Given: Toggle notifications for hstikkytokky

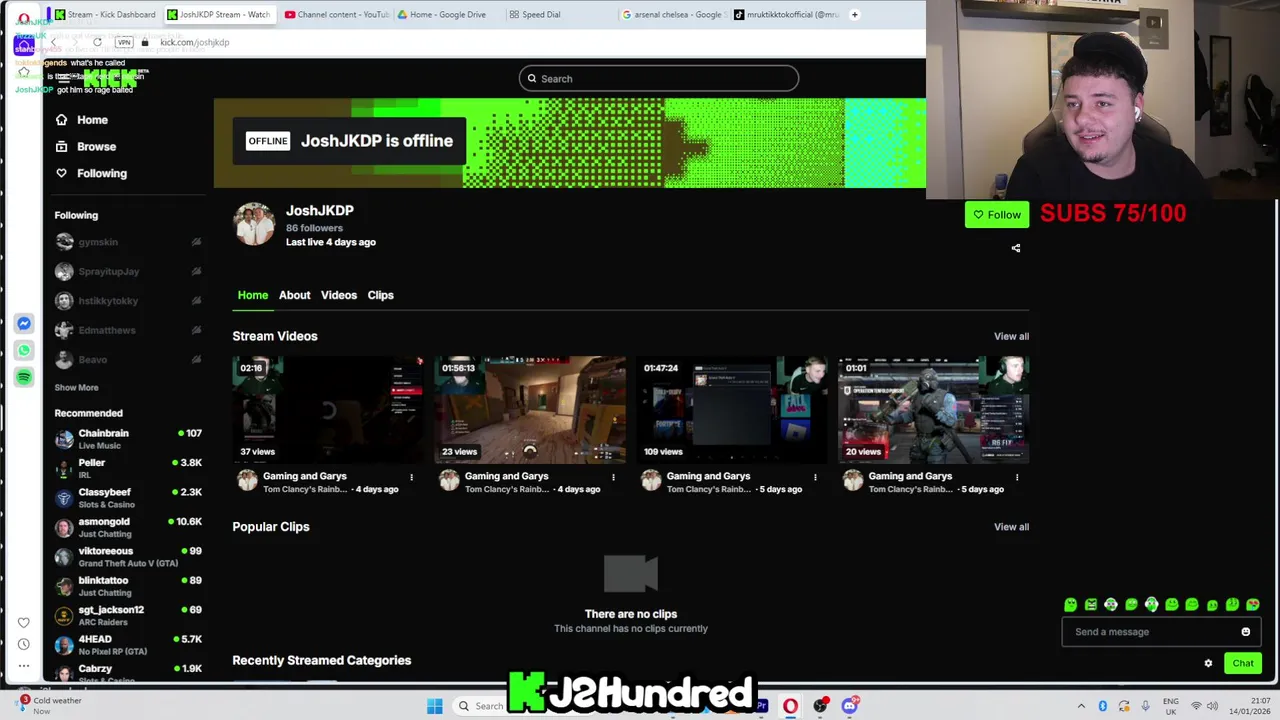Looking at the screenshot, I should pyautogui.click(x=196, y=300).
